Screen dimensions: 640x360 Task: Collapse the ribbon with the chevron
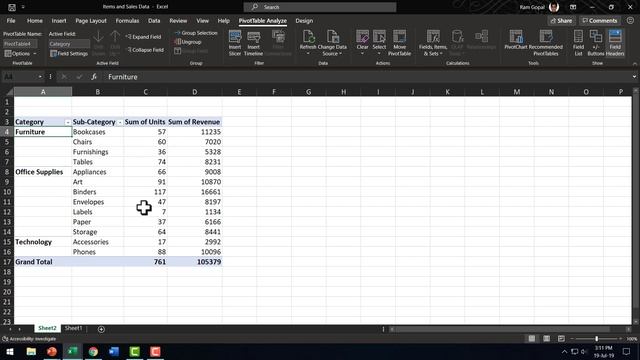coord(634,64)
